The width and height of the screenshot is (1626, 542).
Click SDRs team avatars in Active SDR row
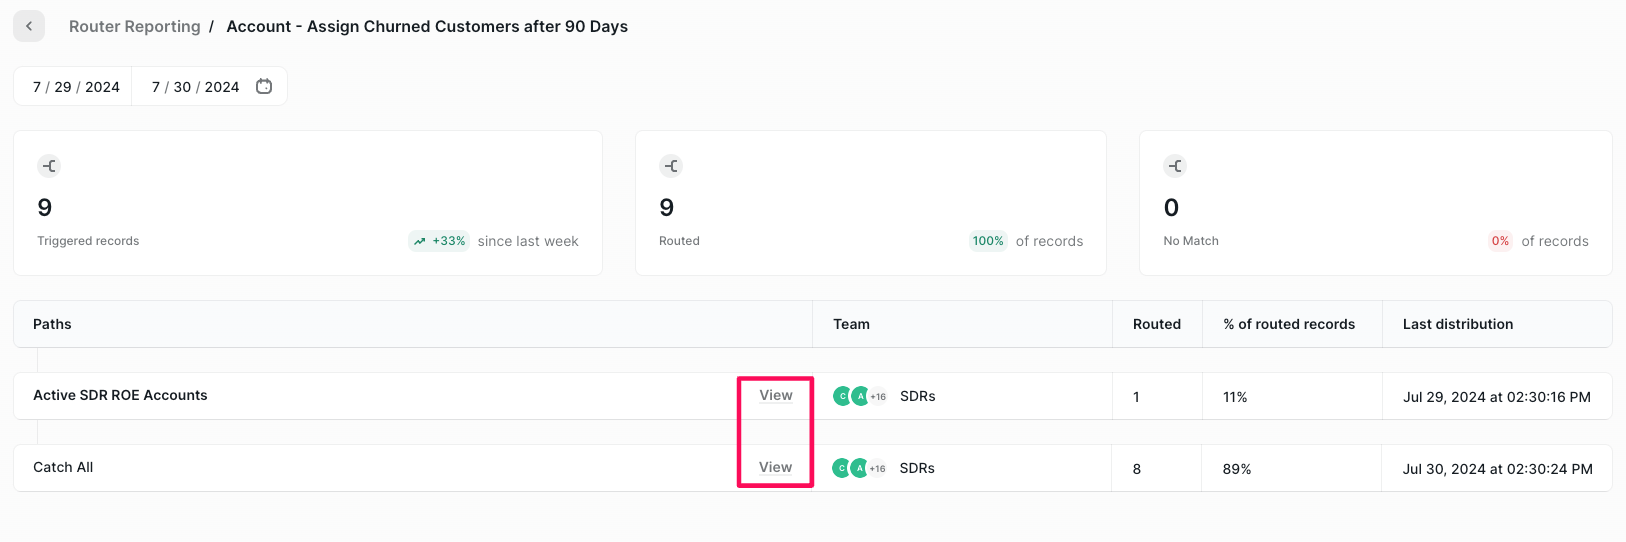860,396
